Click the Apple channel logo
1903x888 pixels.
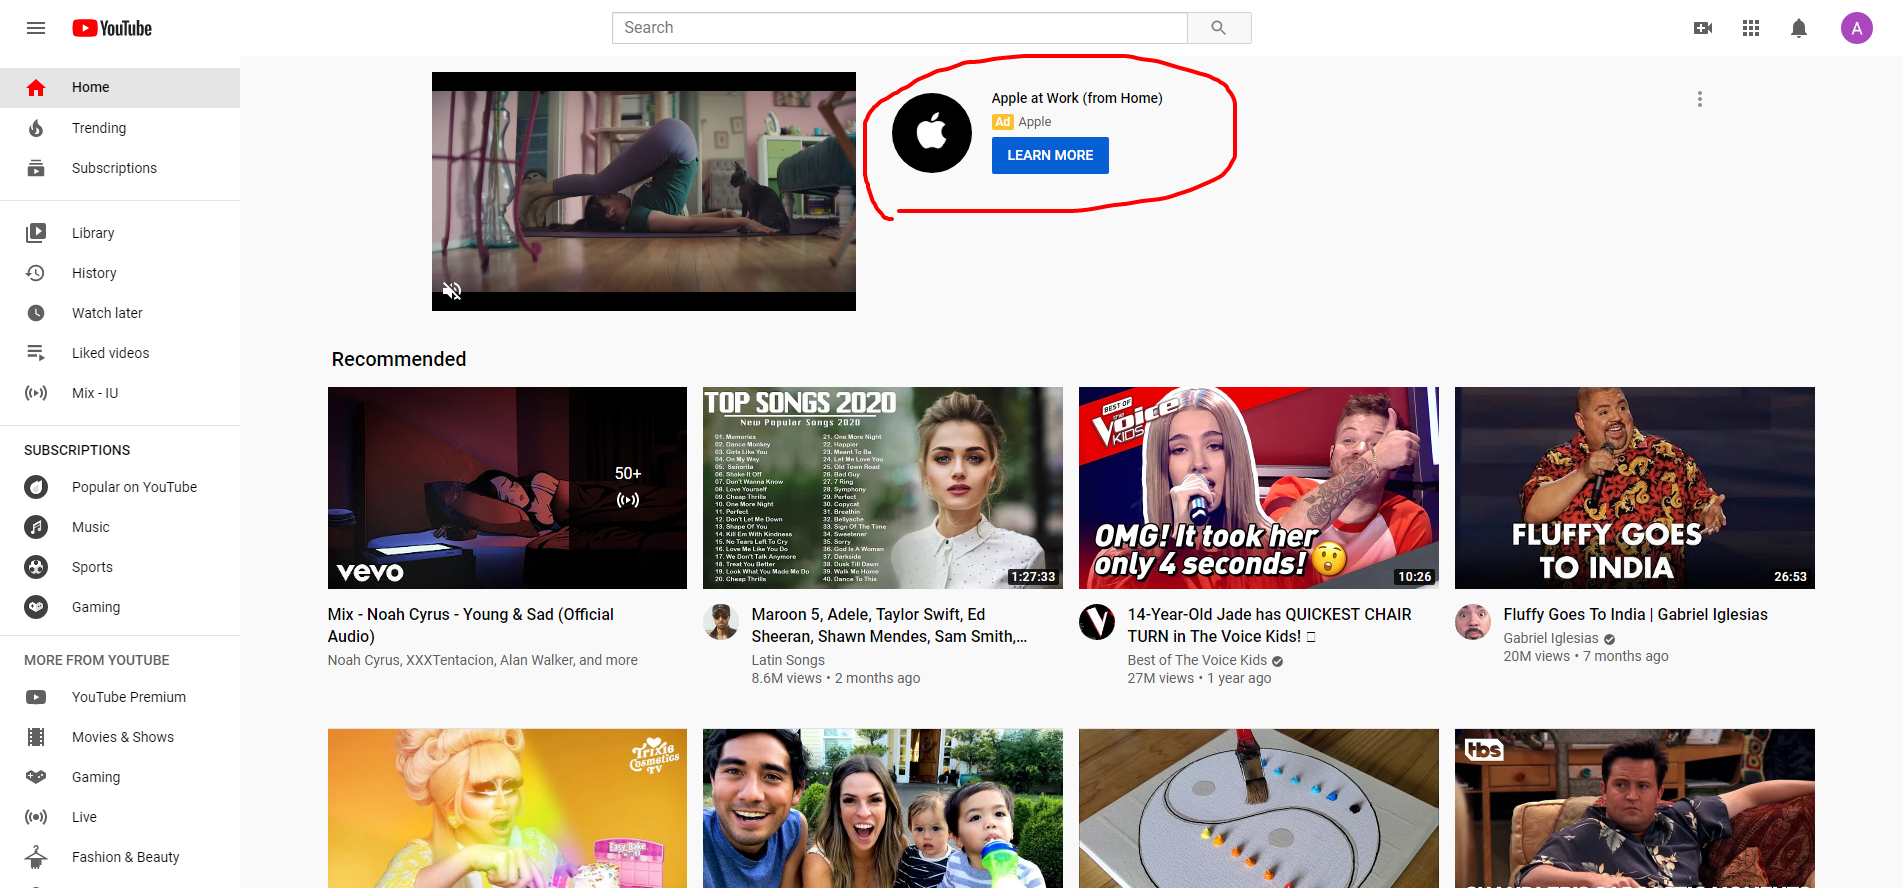click(931, 133)
